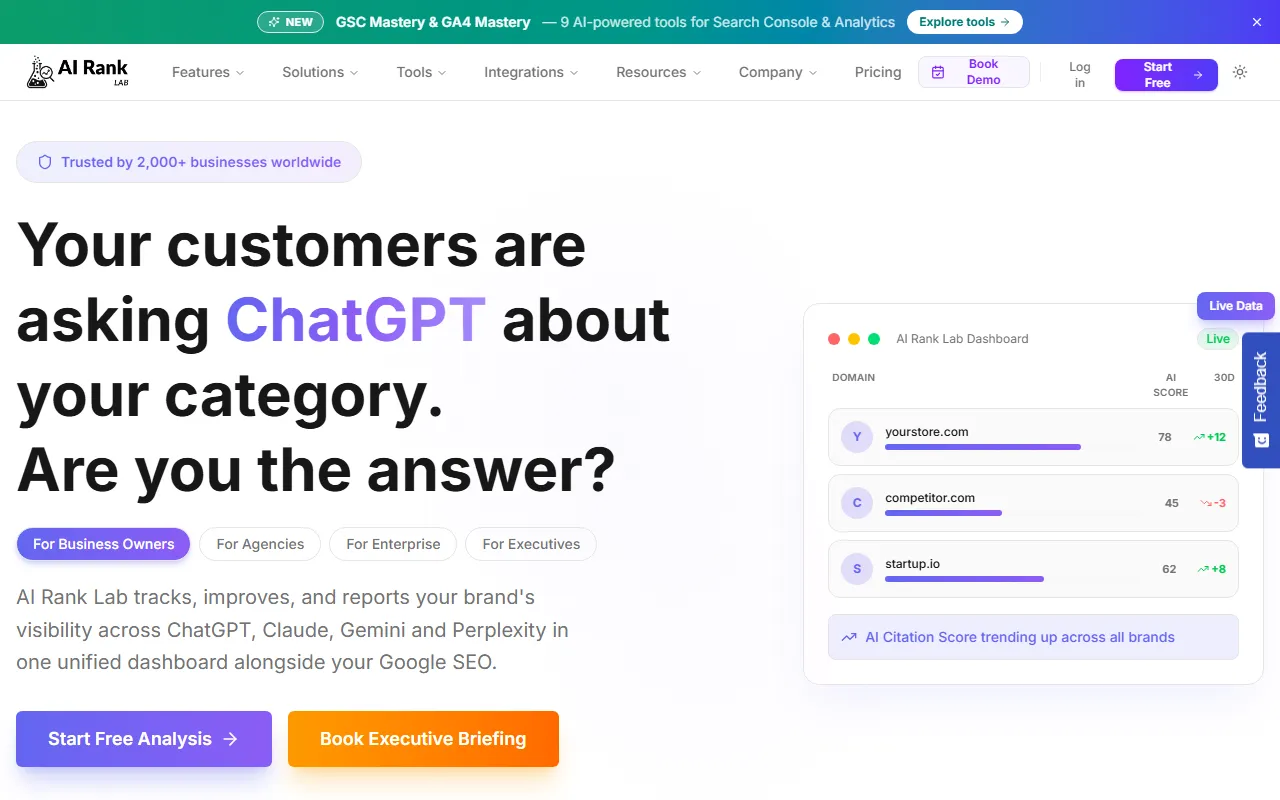Select the For Agencies audience pill
This screenshot has width=1280, height=800.
[x=260, y=544]
